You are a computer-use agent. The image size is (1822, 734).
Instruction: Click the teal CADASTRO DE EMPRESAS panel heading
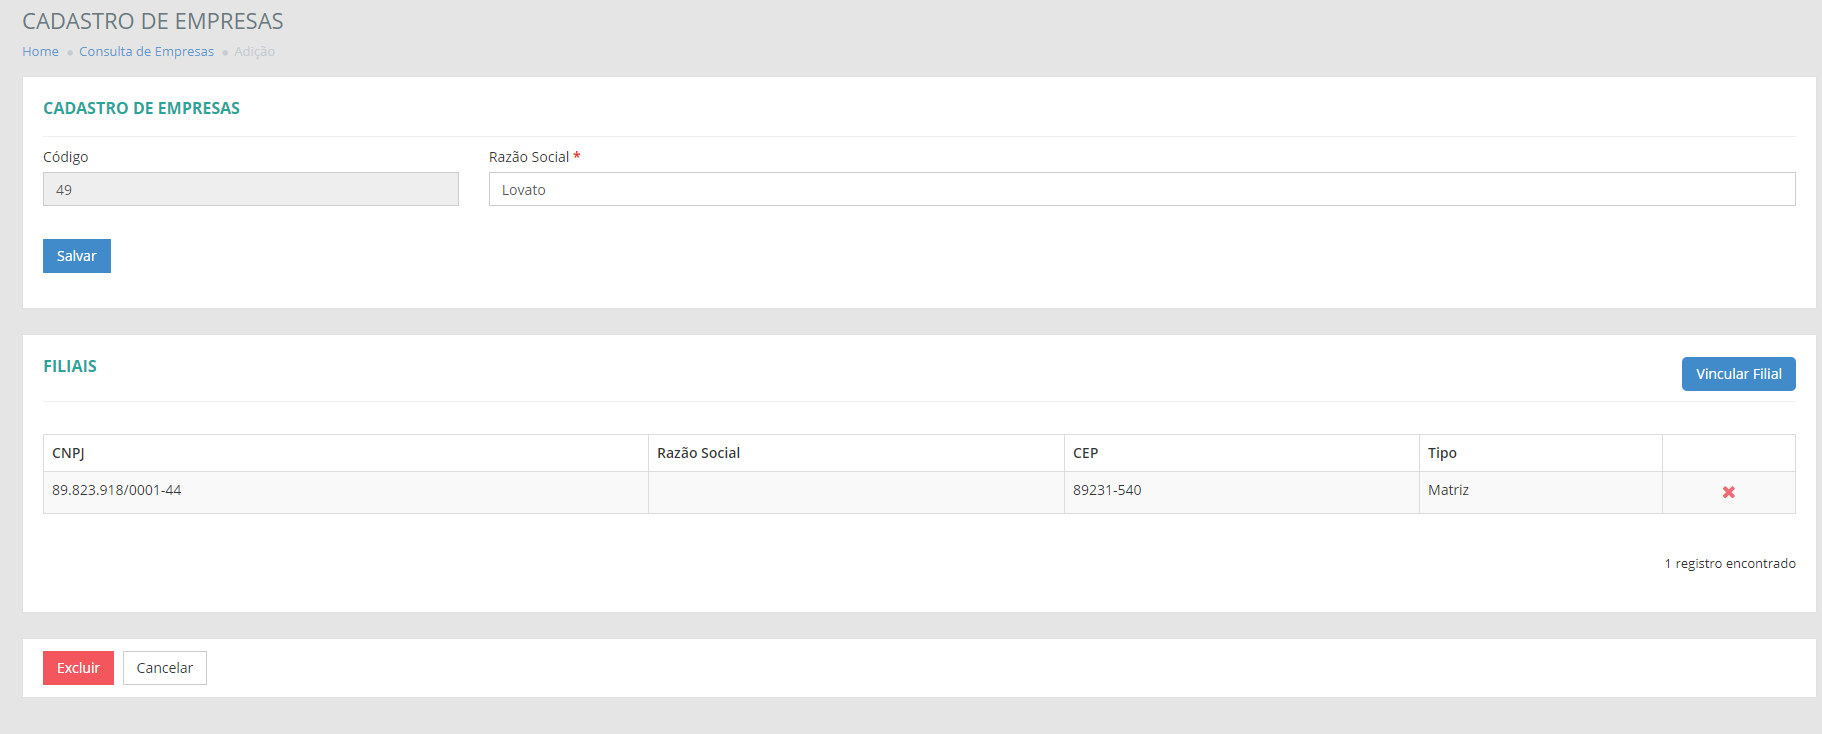click(x=141, y=108)
